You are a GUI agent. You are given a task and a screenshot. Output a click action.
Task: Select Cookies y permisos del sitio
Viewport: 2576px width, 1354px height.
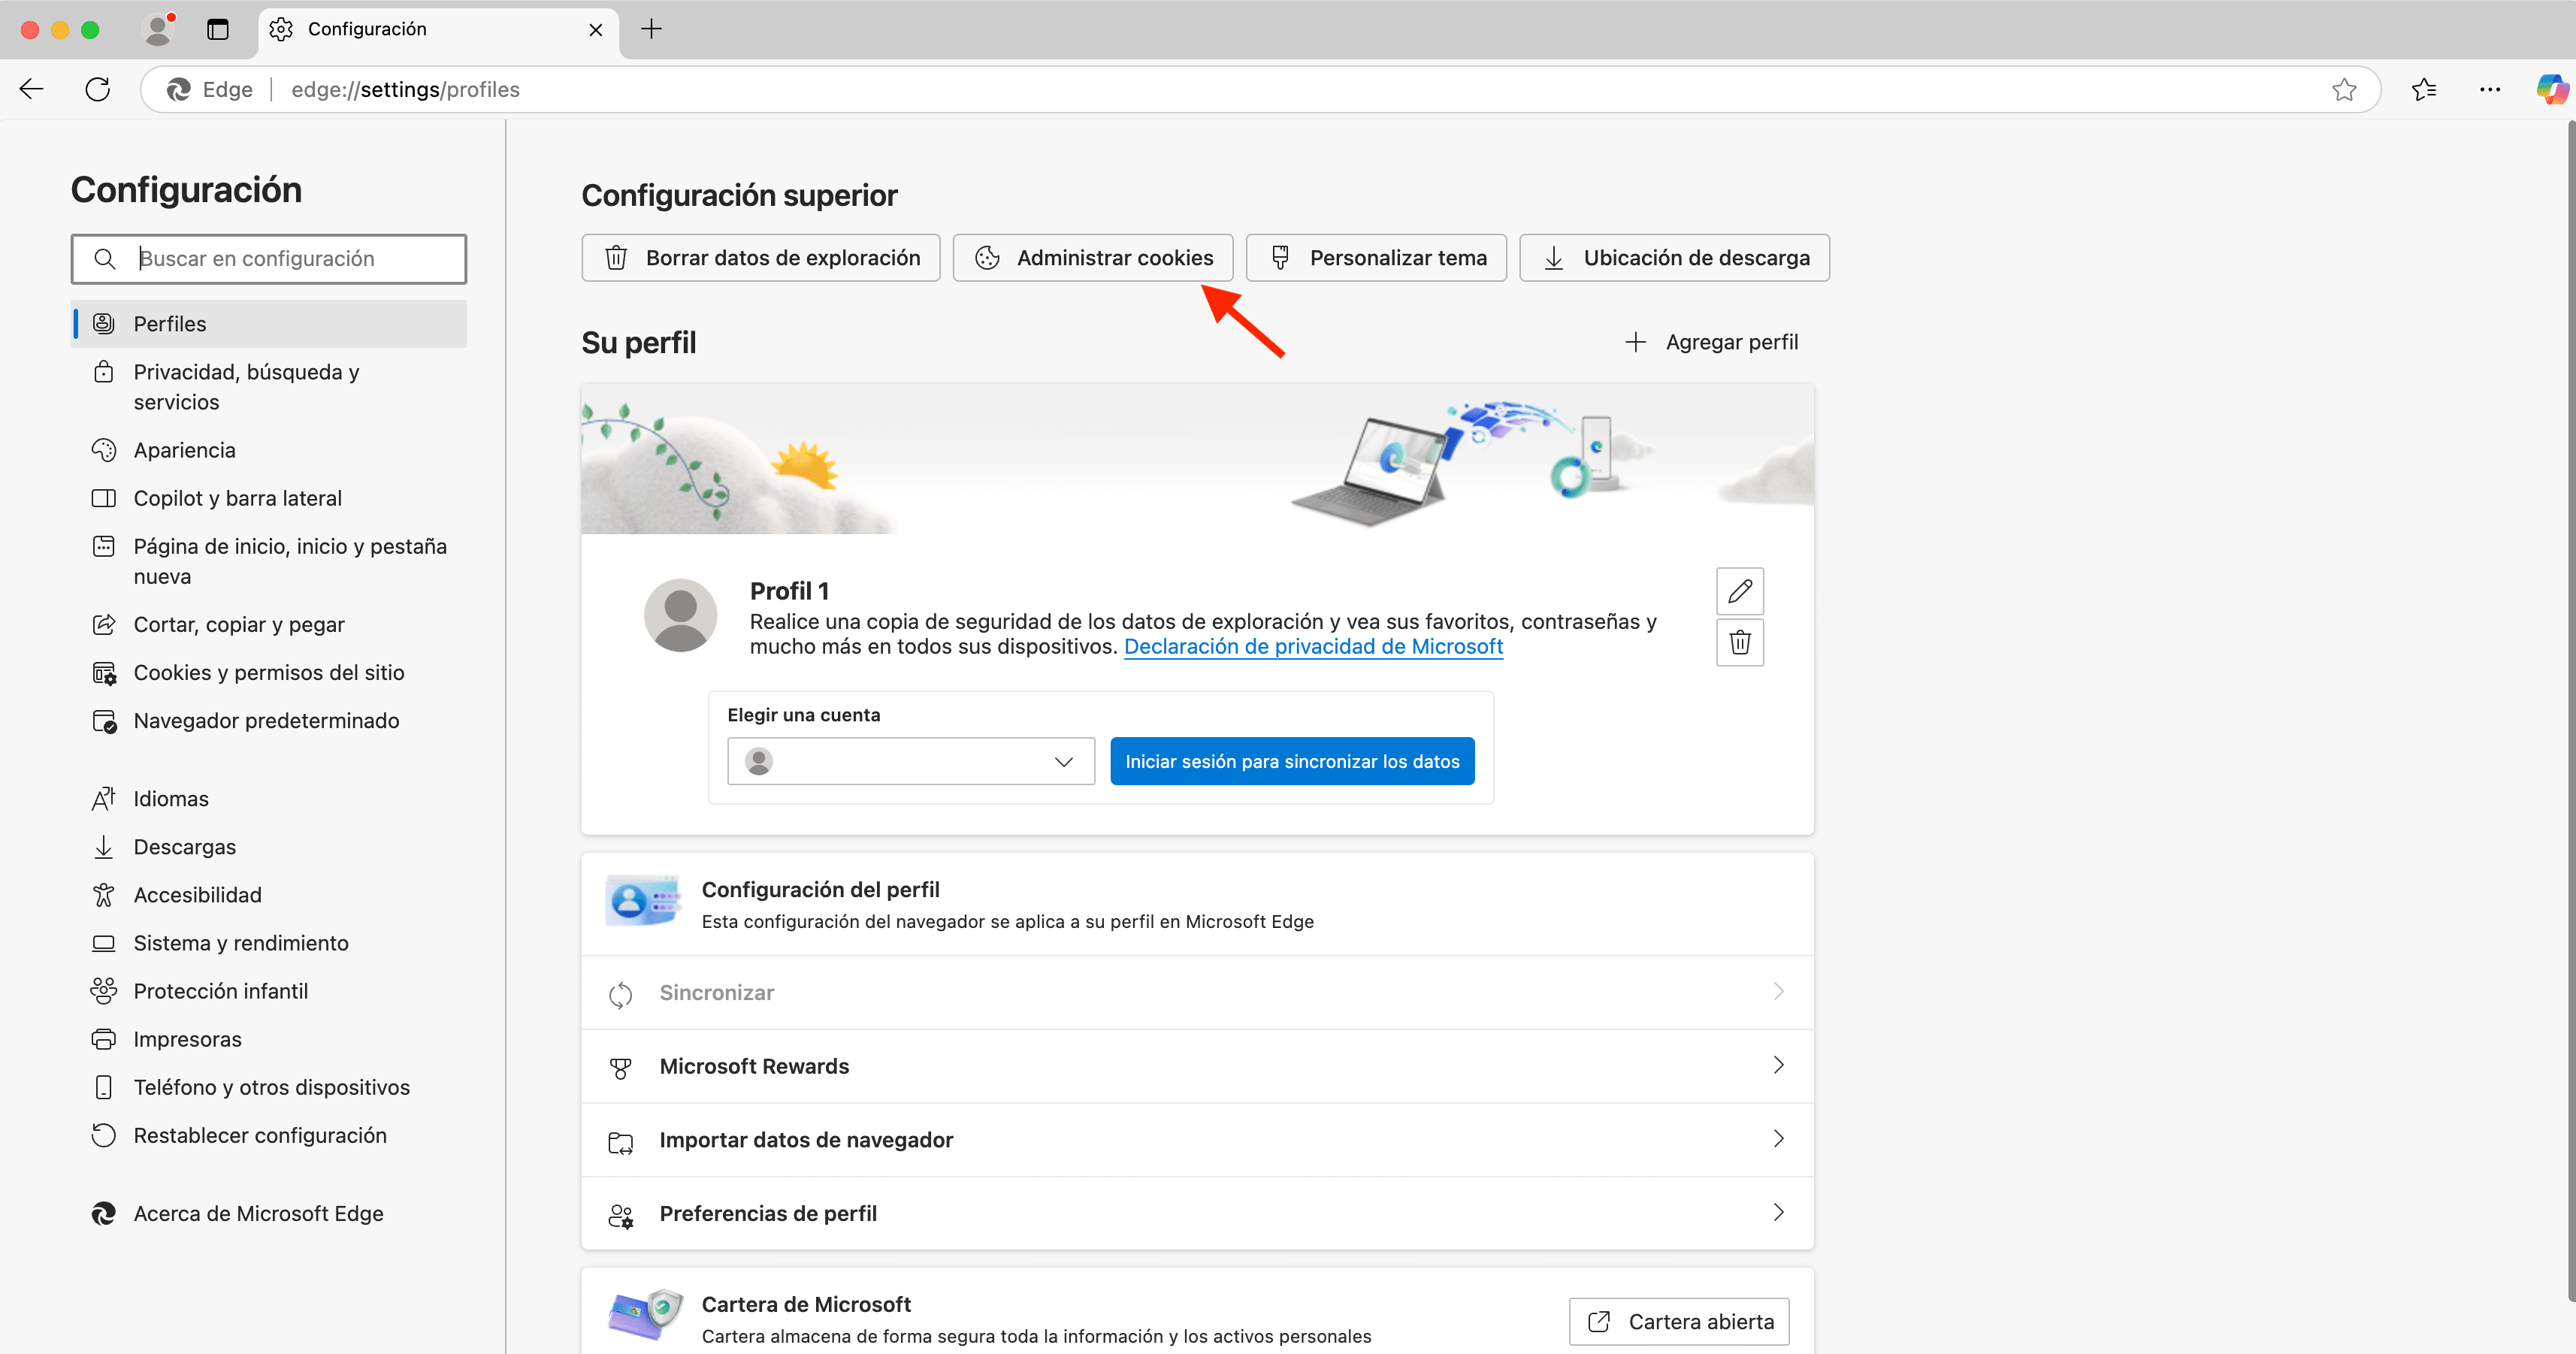pos(269,672)
